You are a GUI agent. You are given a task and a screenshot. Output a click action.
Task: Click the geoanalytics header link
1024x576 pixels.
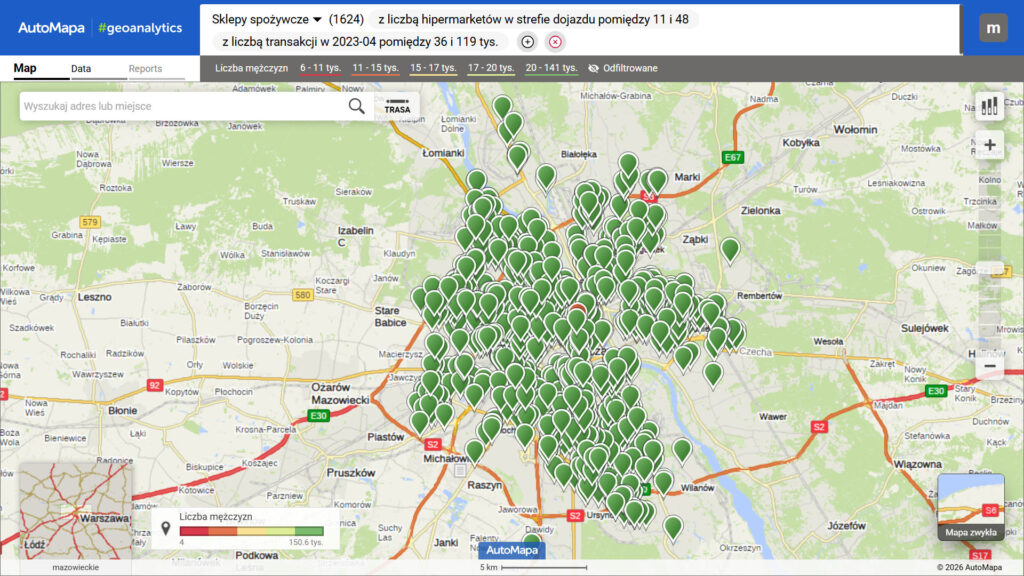tap(138, 27)
